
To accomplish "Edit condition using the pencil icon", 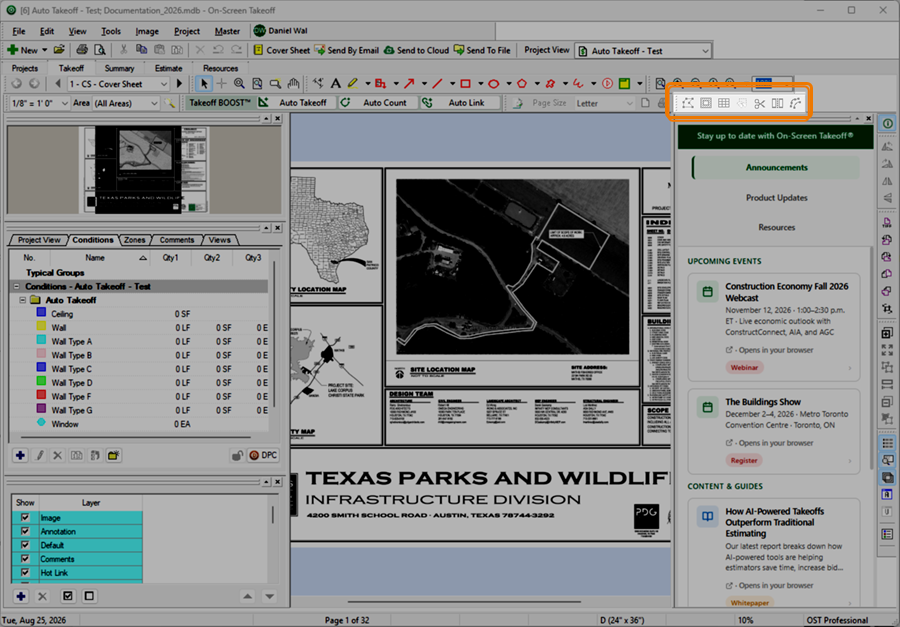I will coord(40,455).
